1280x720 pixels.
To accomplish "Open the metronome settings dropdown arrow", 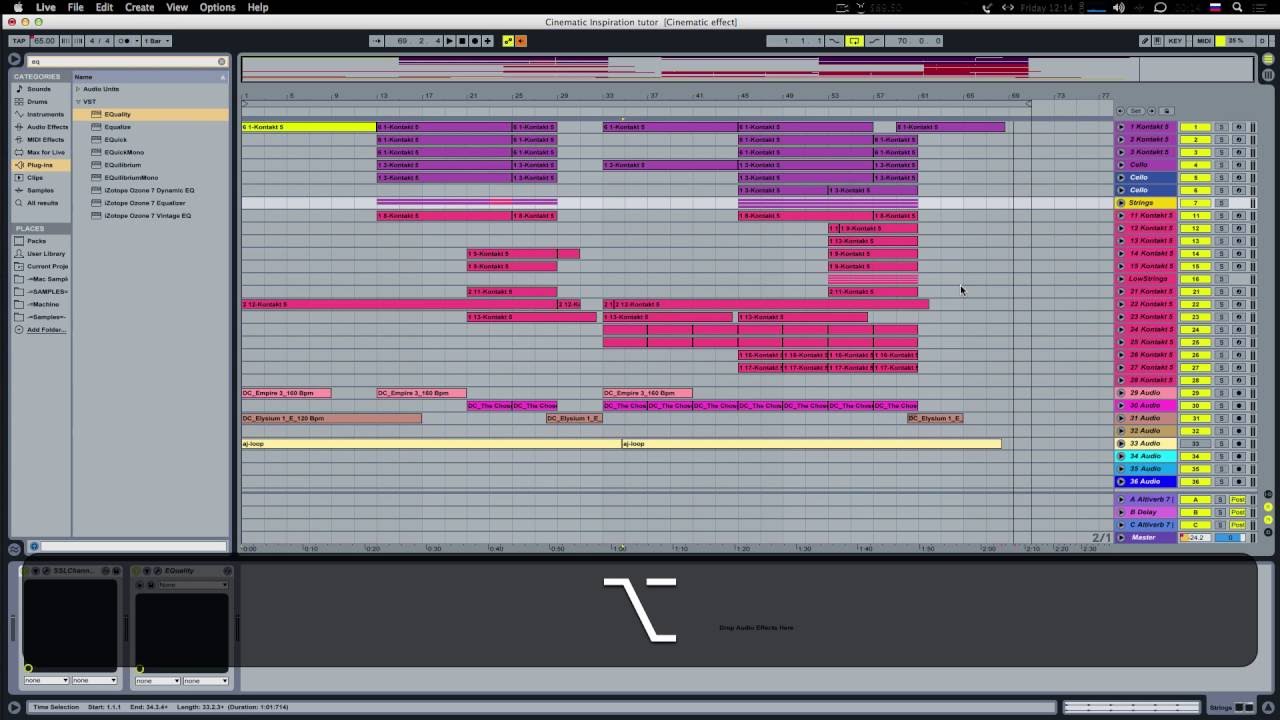I will 135,41.
